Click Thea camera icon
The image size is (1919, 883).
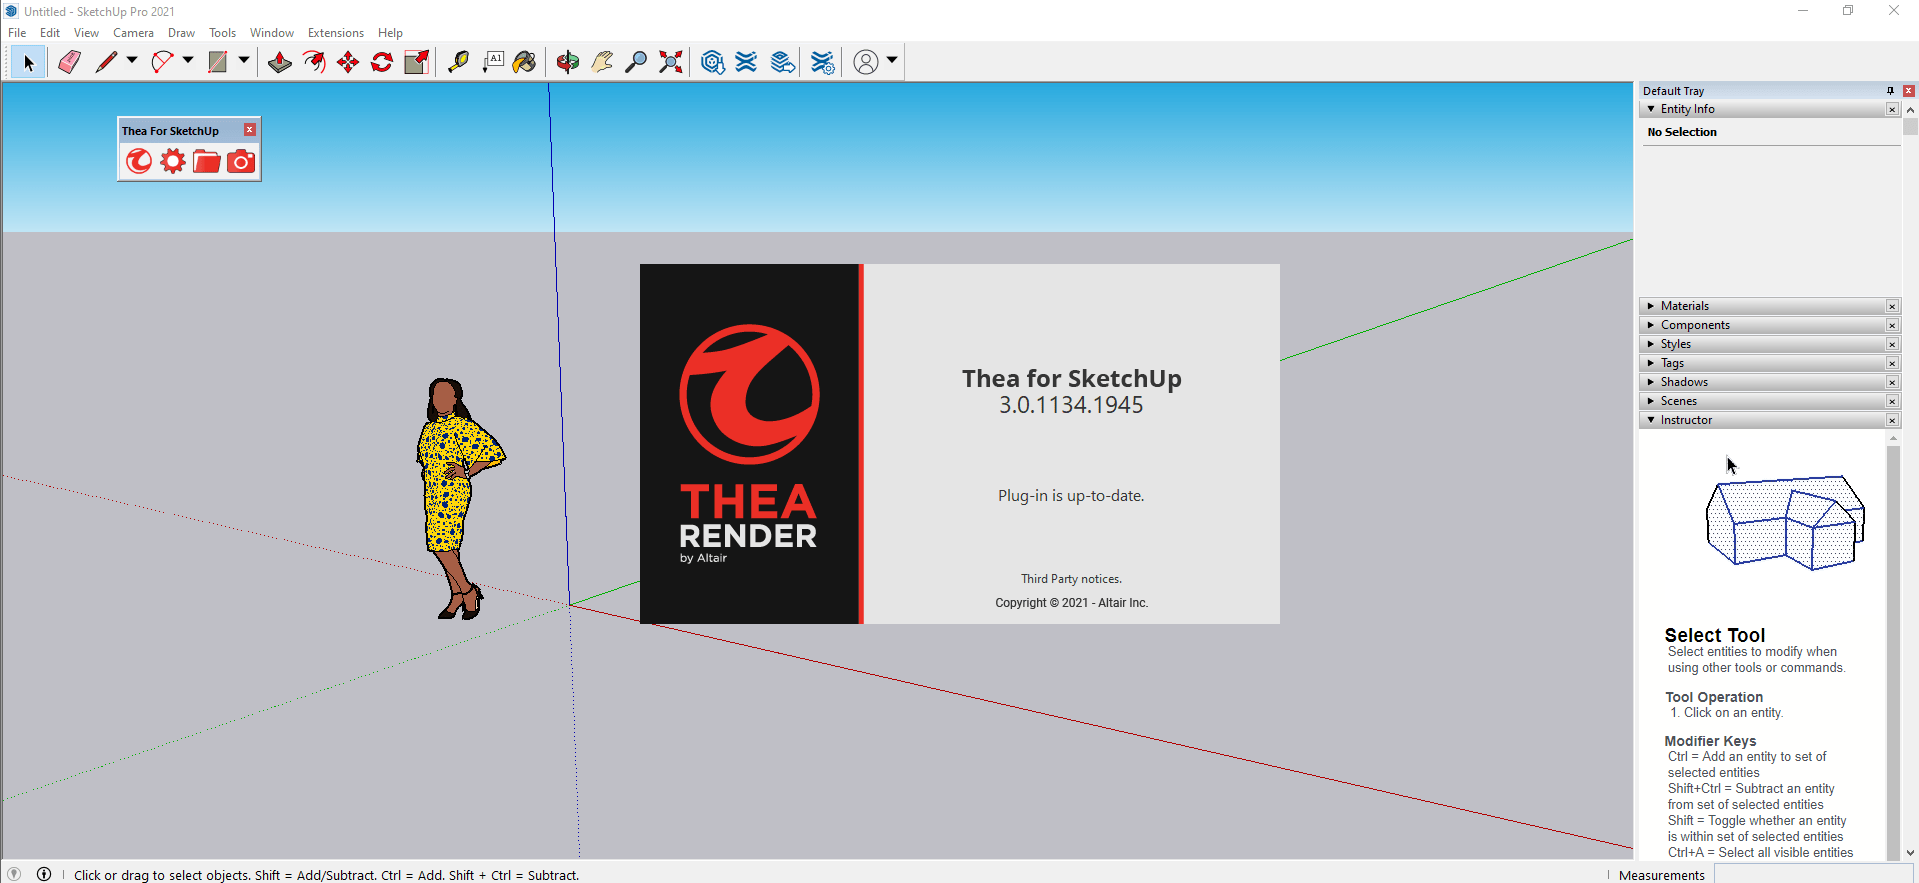coord(241,161)
